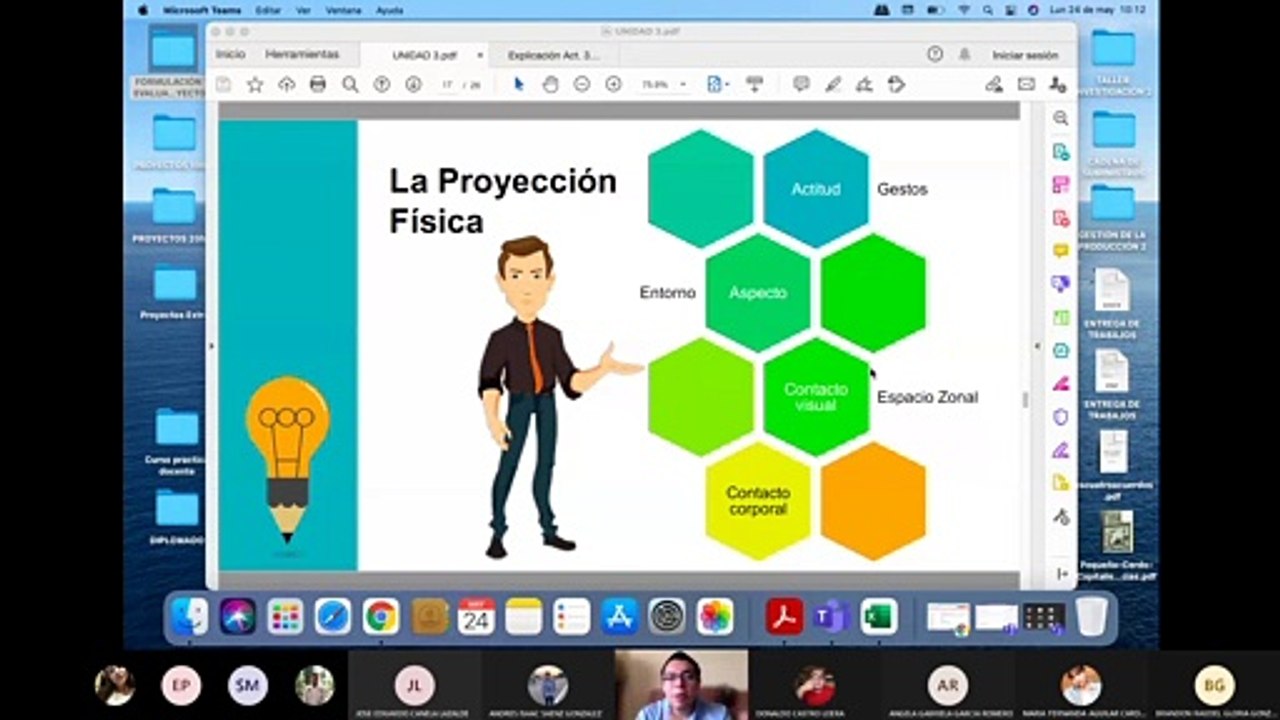Close the UNIDAD 3.pdf tab
The image size is (1280, 720).
point(479,55)
